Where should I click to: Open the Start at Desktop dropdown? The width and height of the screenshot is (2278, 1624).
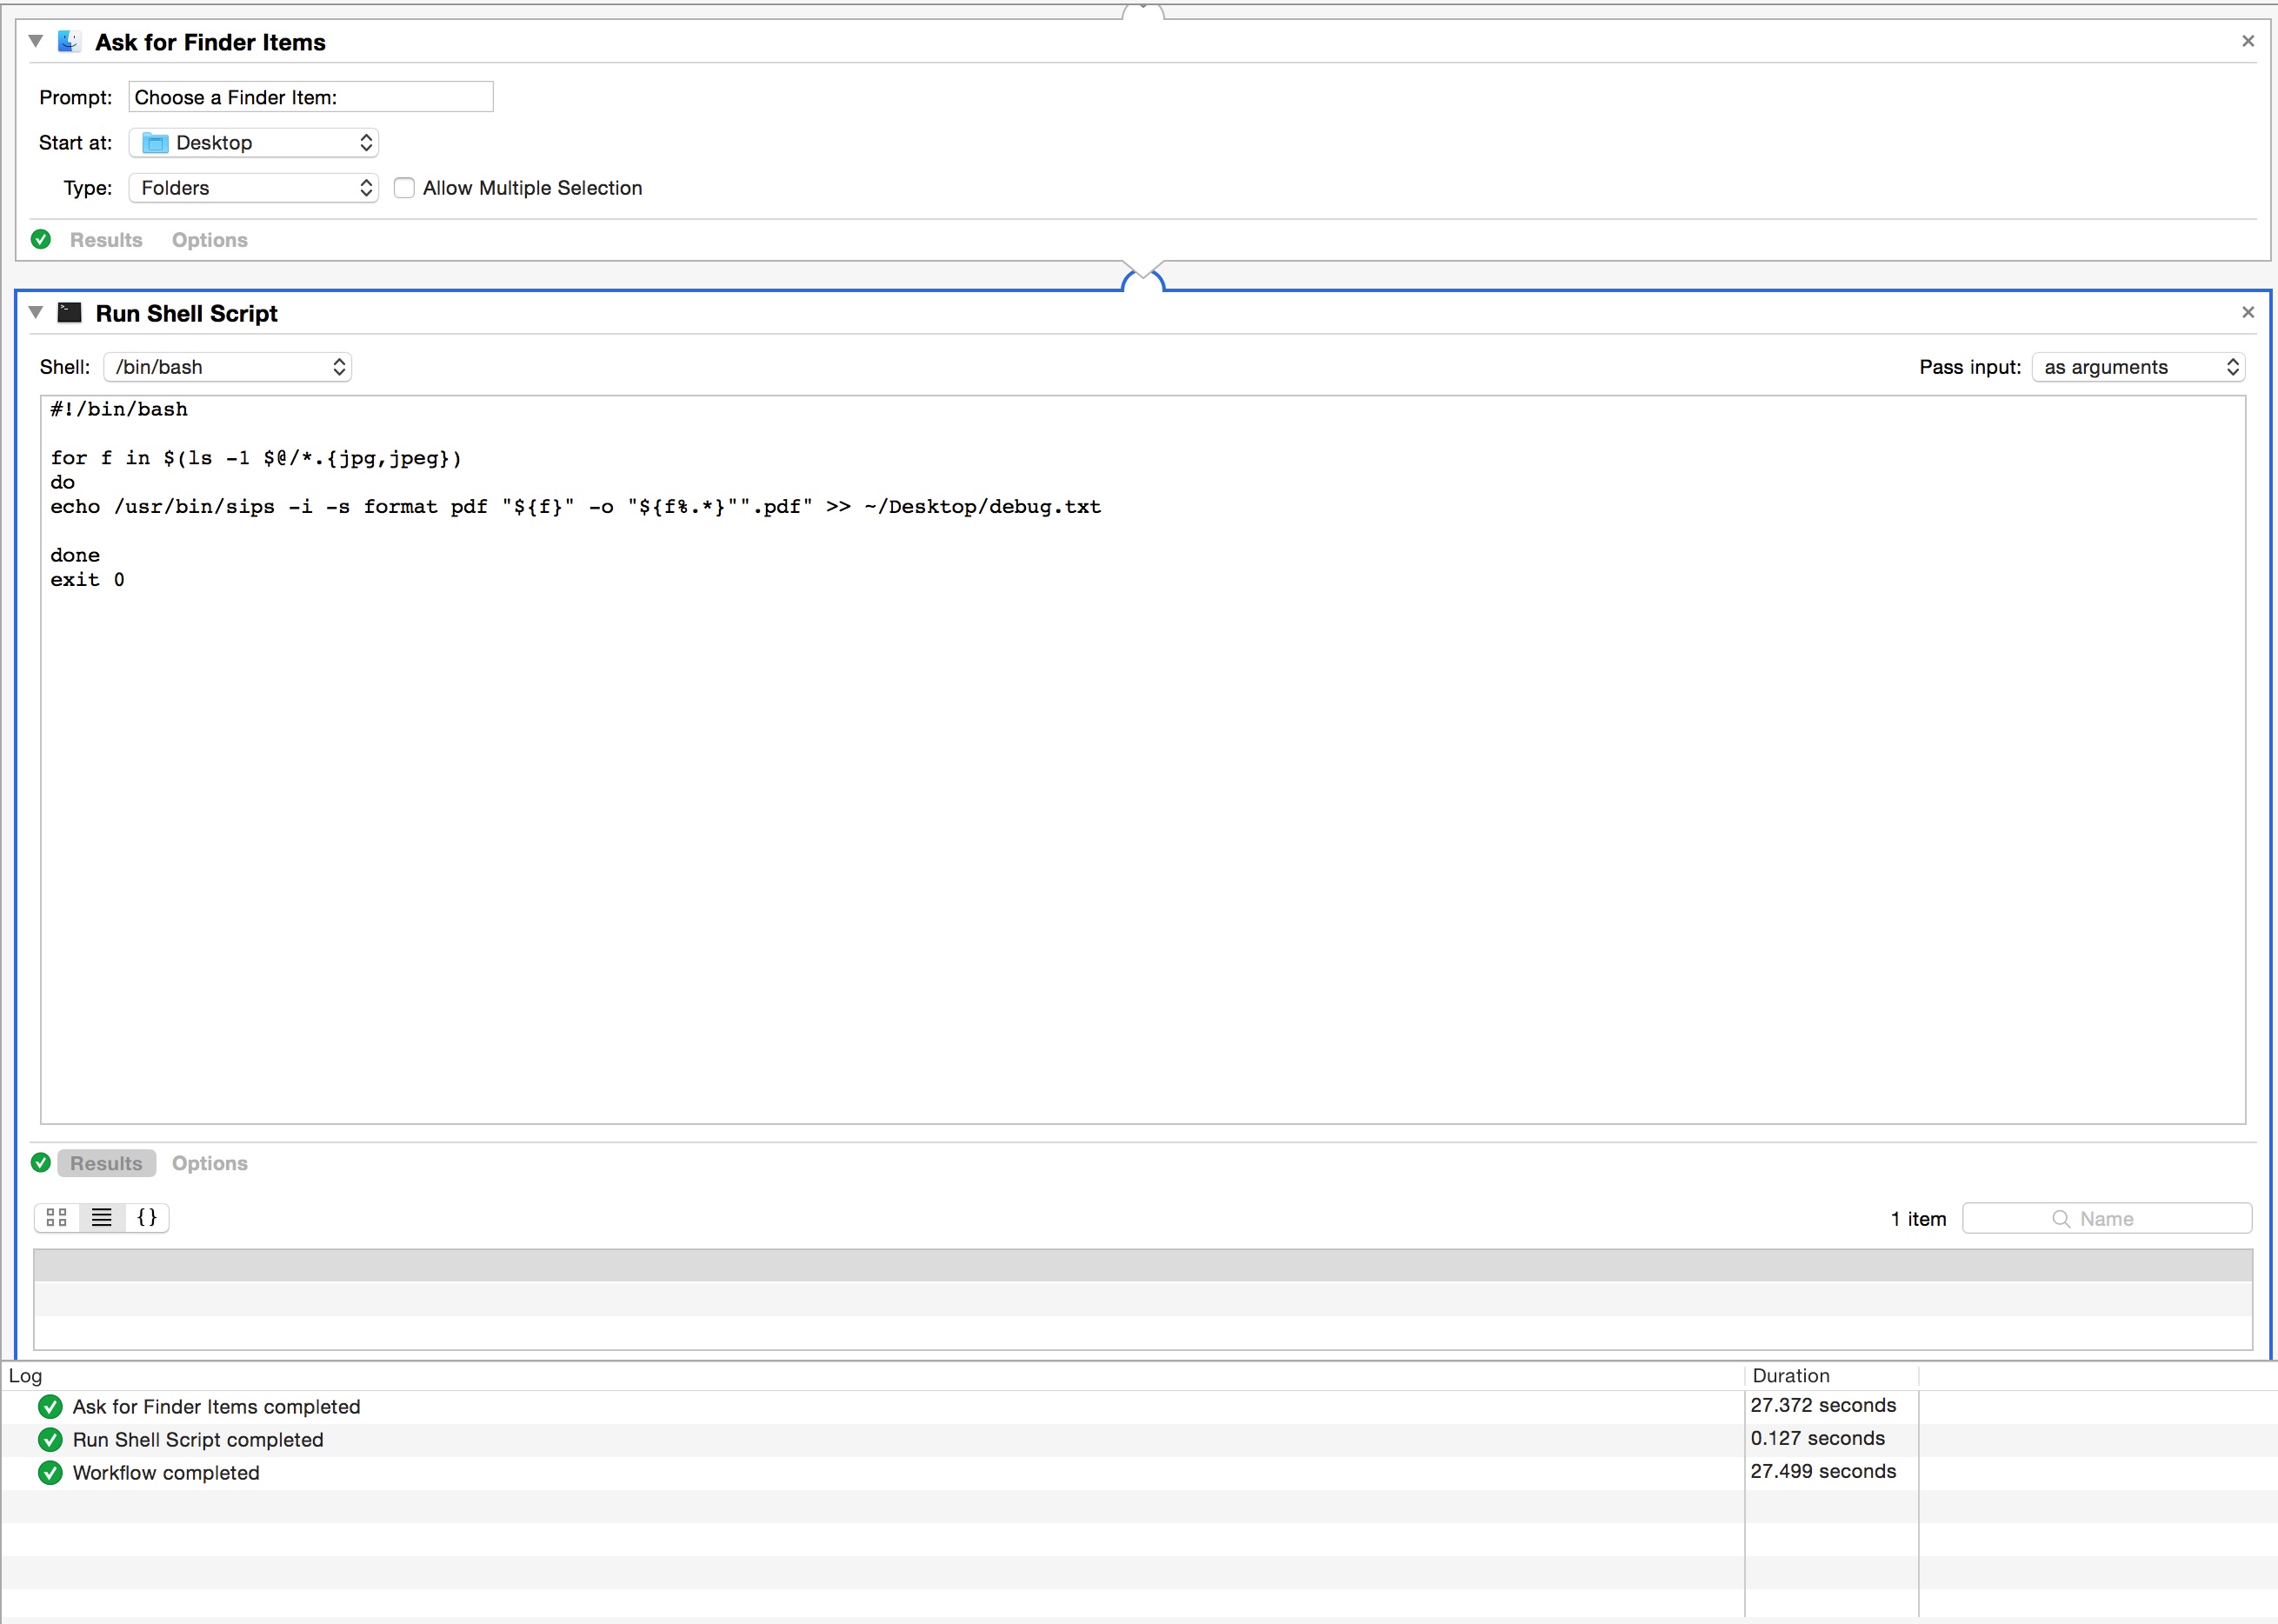click(253, 143)
